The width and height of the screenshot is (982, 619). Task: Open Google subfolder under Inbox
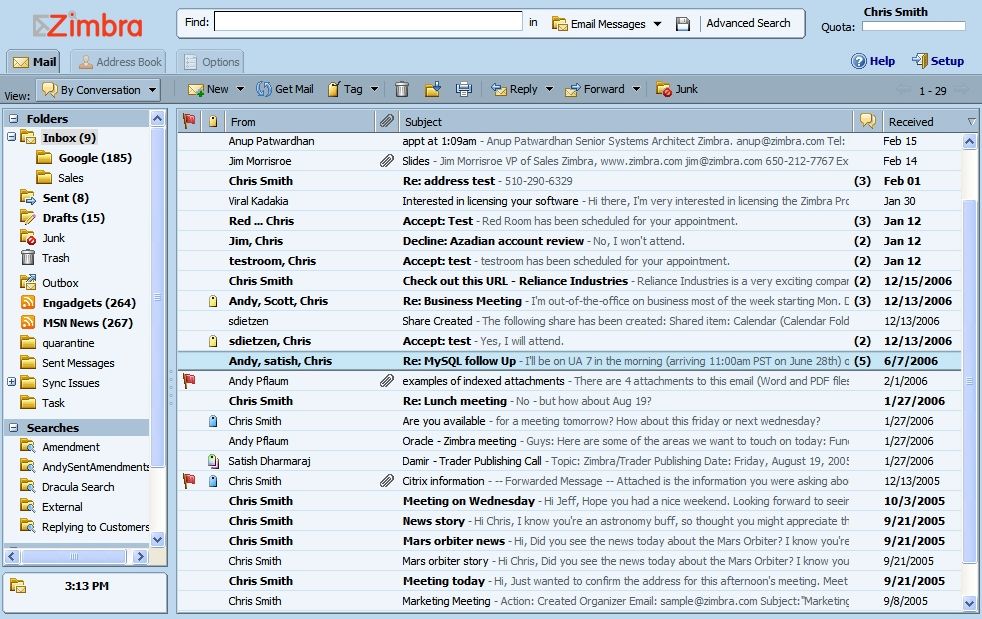coord(84,158)
